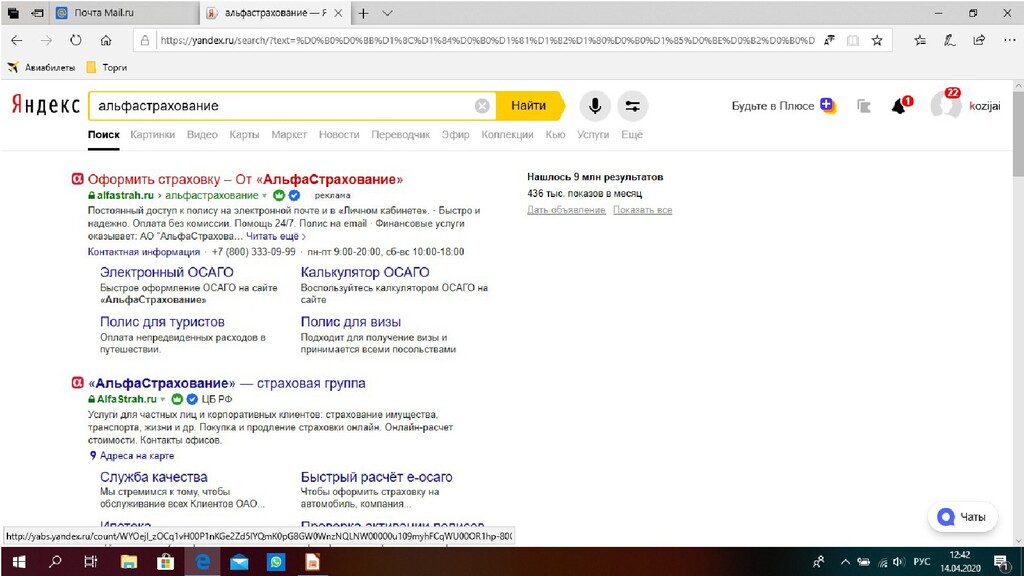Expand the dropdown arrow next to alfastrah.ru ad
This screenshot has width=1024, height=576.
tap(264, 196)
